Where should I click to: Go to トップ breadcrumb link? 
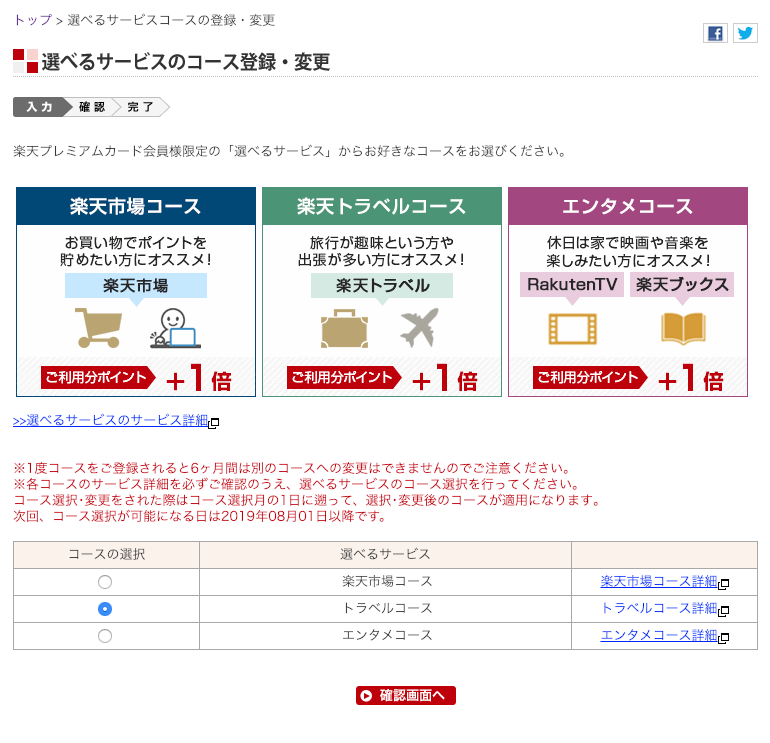click(32, 20)
